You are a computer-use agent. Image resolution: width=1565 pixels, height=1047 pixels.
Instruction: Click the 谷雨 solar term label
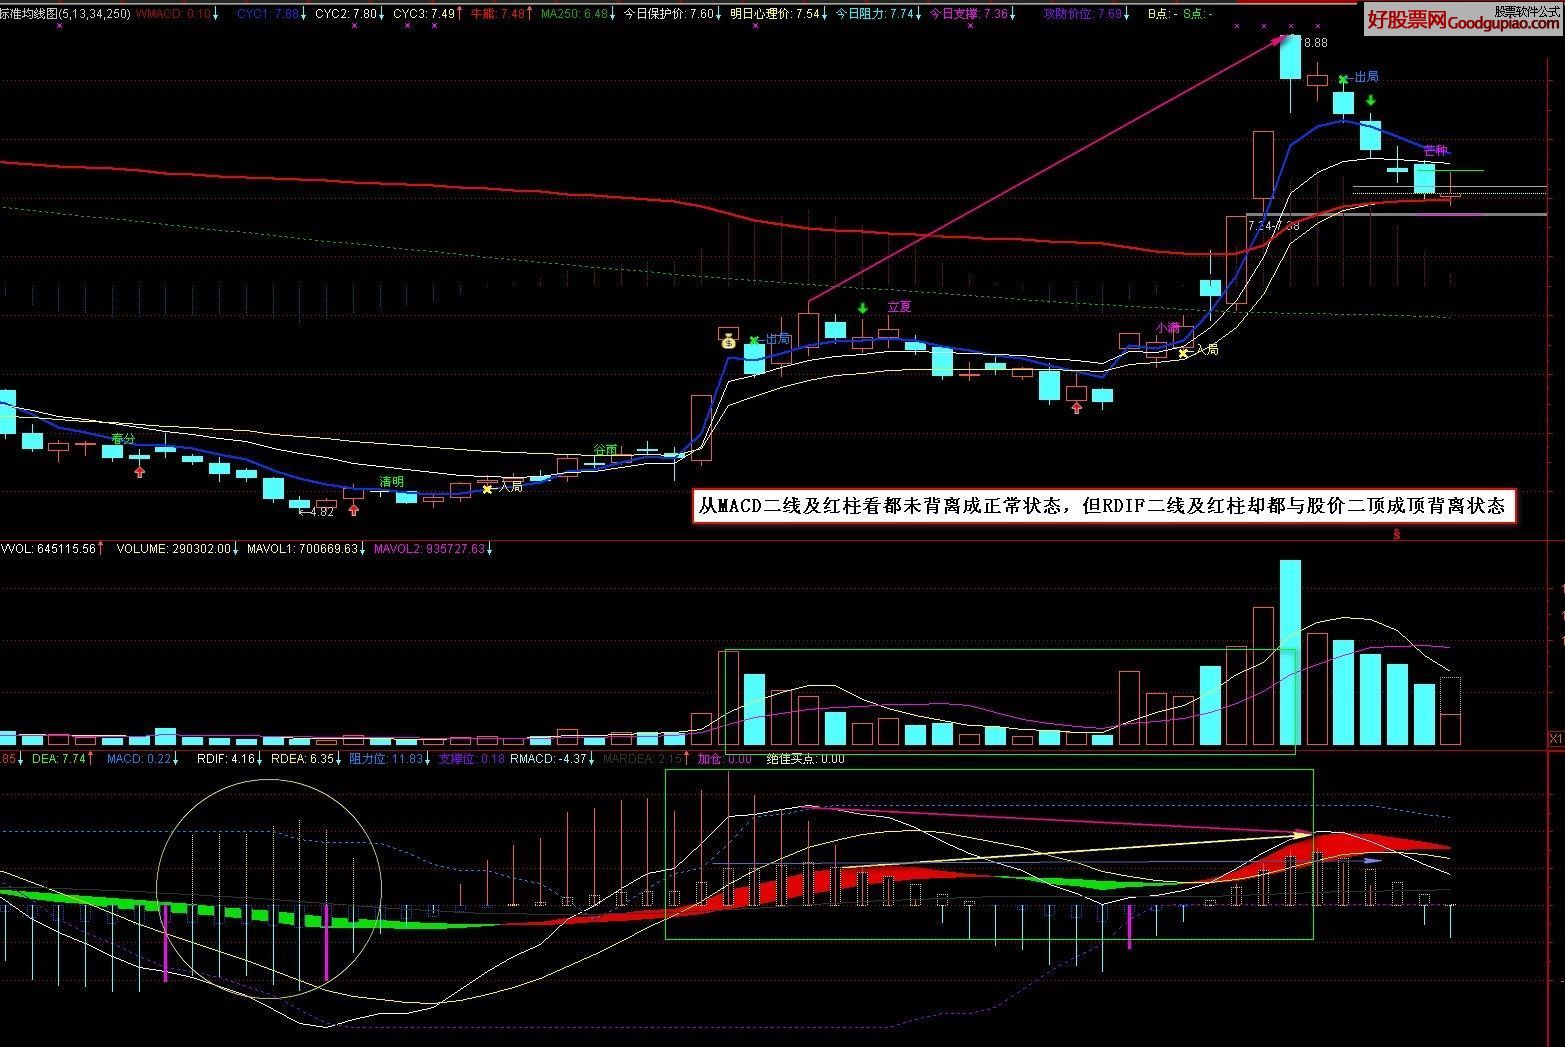[605, 451]
